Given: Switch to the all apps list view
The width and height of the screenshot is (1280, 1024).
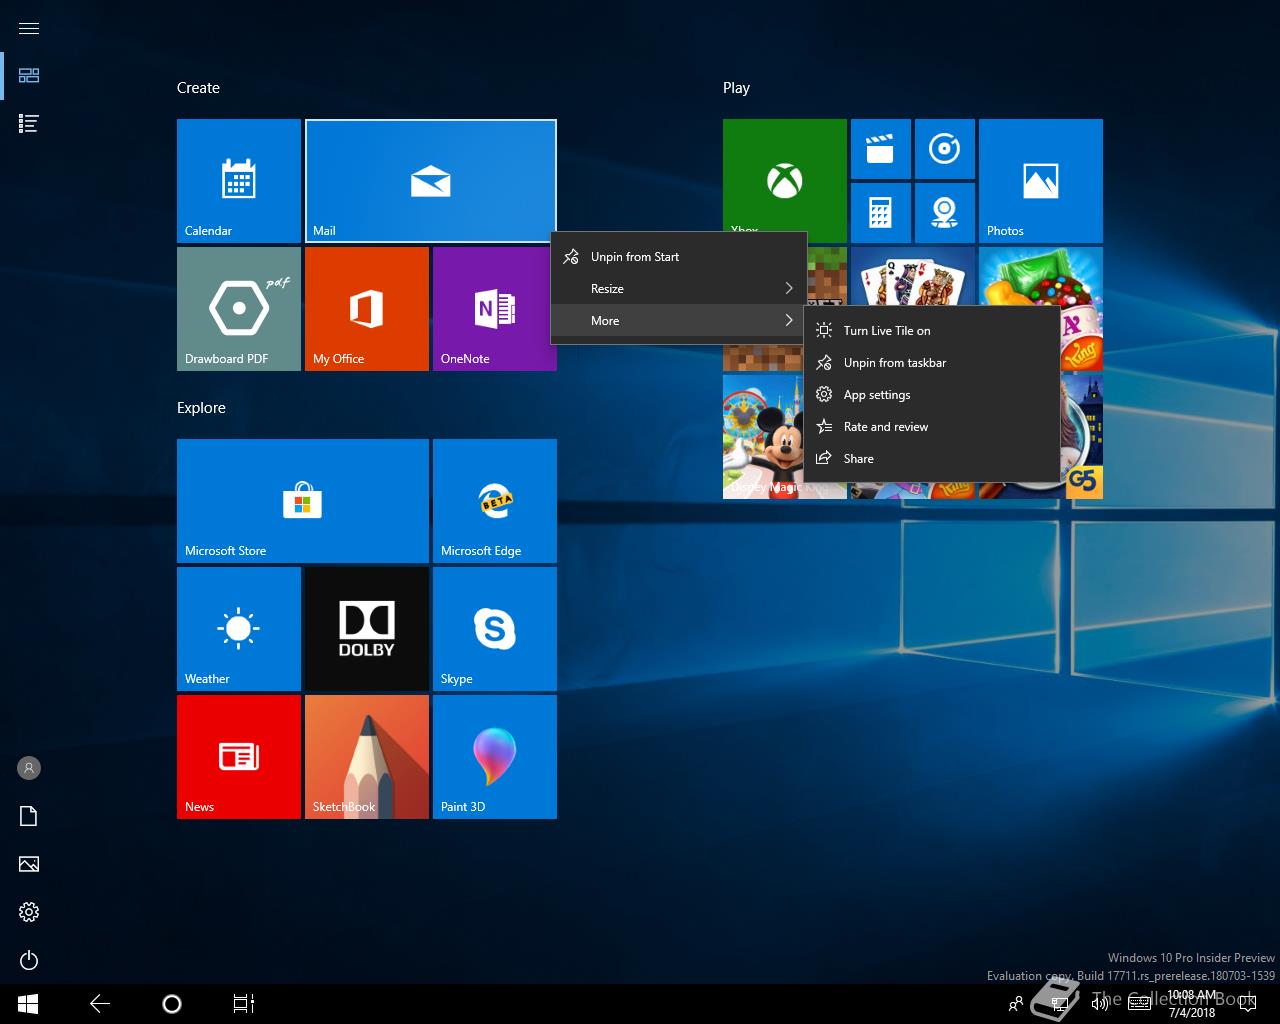Looking at the screenshot, I should pyautogui.click(x=29, y=124).
